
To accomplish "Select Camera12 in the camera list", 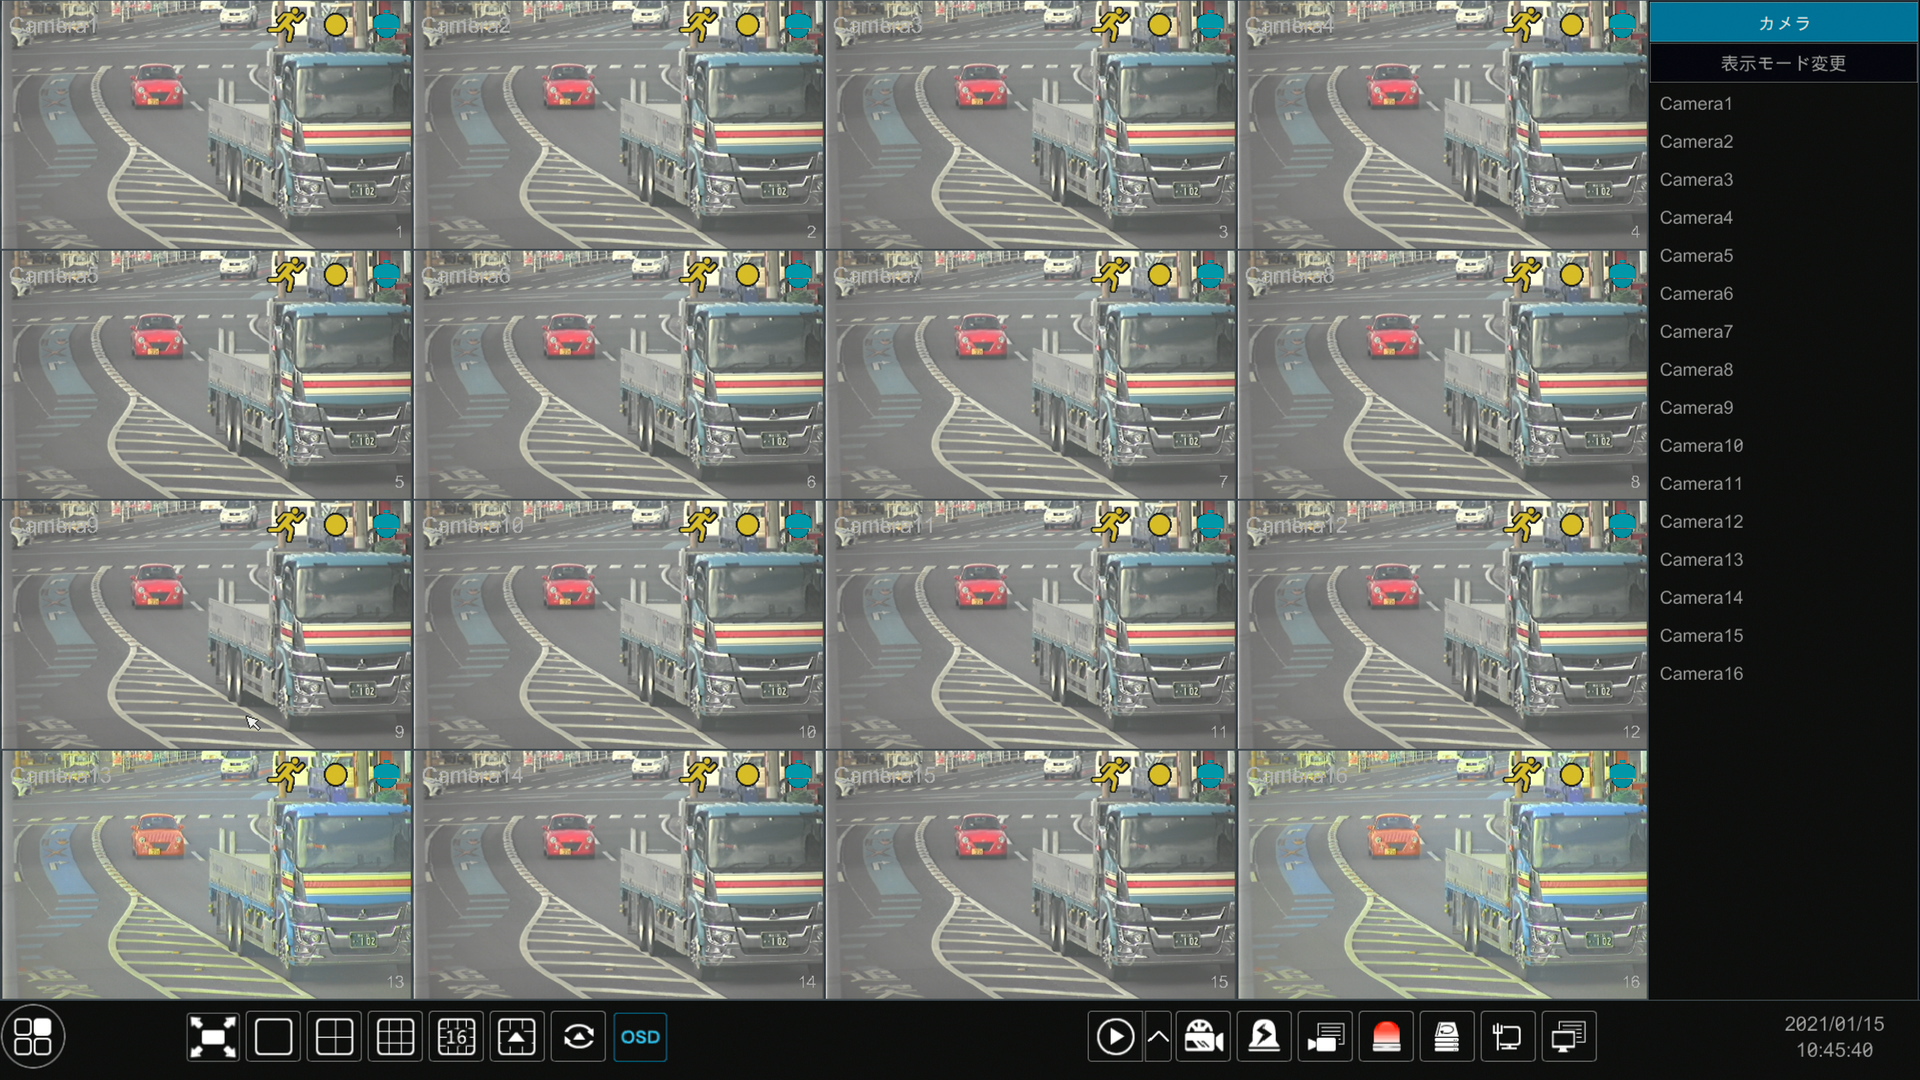I will [x=1784, y=522].
